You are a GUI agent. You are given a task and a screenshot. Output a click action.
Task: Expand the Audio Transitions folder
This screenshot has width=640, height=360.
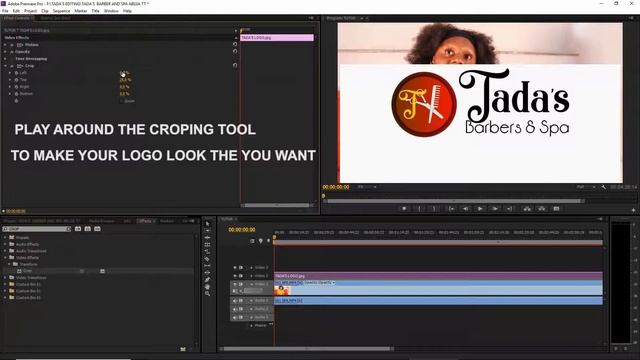click(x=5, y=251)
